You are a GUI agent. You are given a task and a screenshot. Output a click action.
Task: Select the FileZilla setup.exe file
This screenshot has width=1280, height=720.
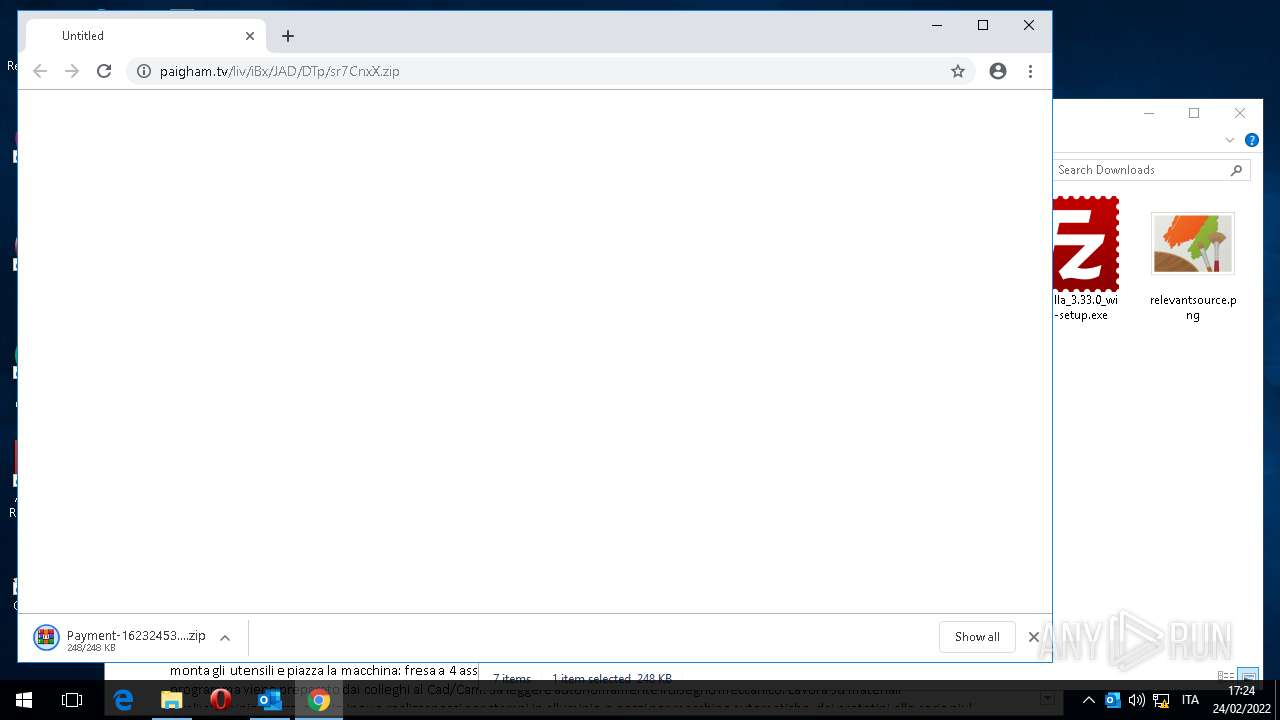(1084, 258)
